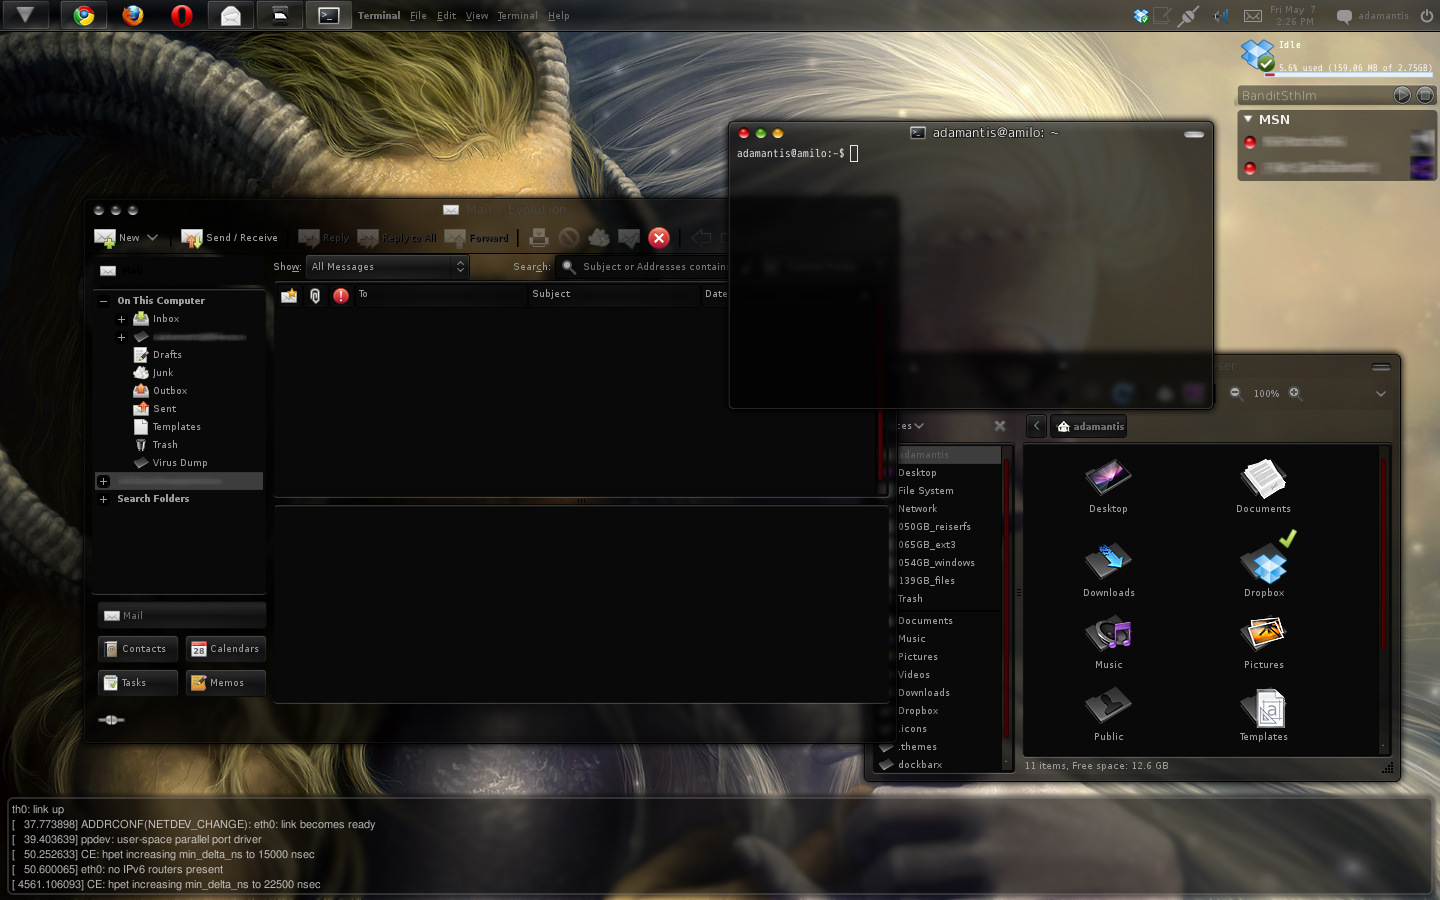Open the mail launcher in top panel
This screenshot has height=900, width=1440.
pos(230,15)
